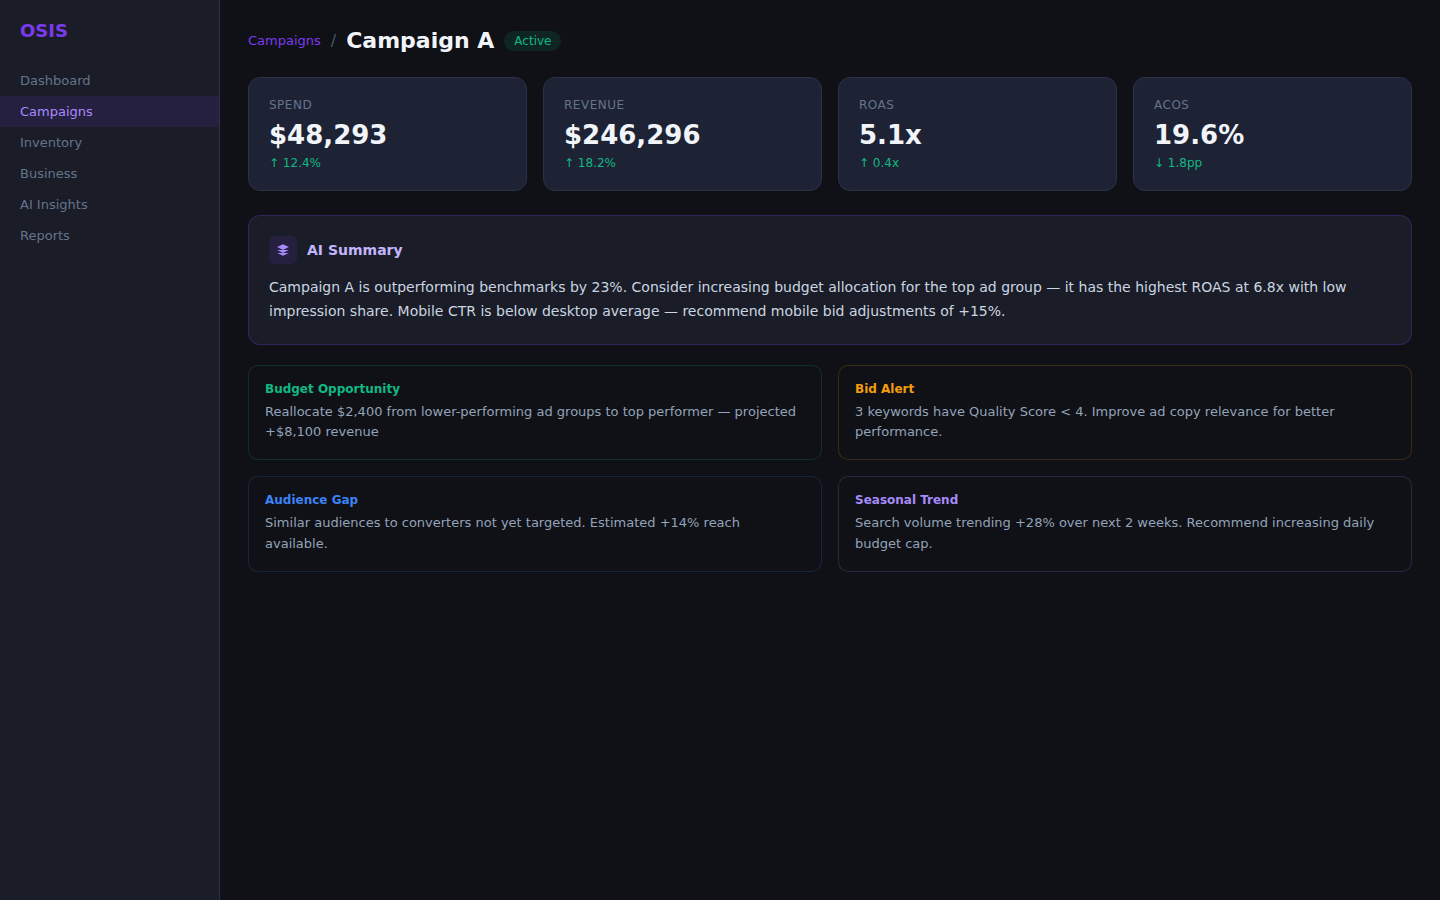This screenshot has height=900, width=1440.
Task: Click the AI Summary heading
Action: pyautogui.click(x=354, y=250)
